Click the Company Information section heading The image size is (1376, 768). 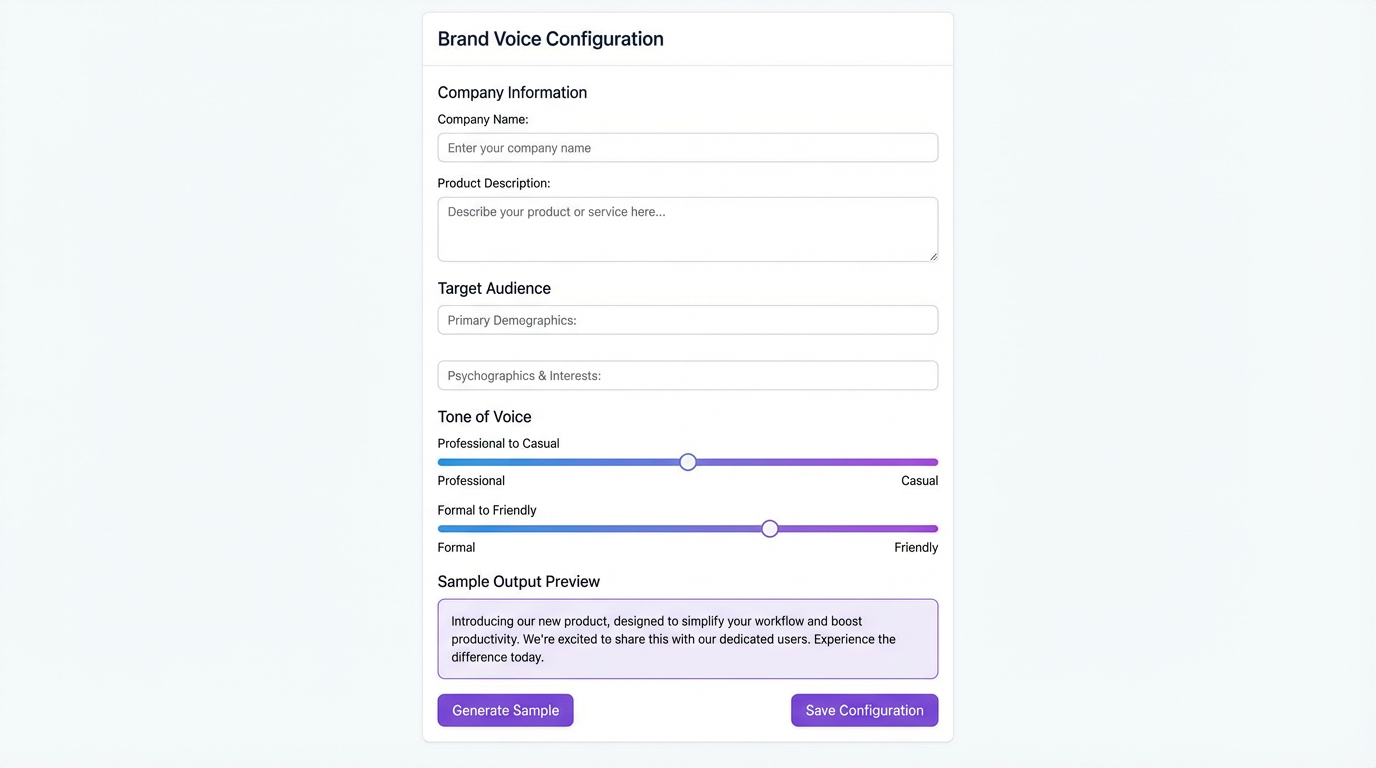point(512,91)
